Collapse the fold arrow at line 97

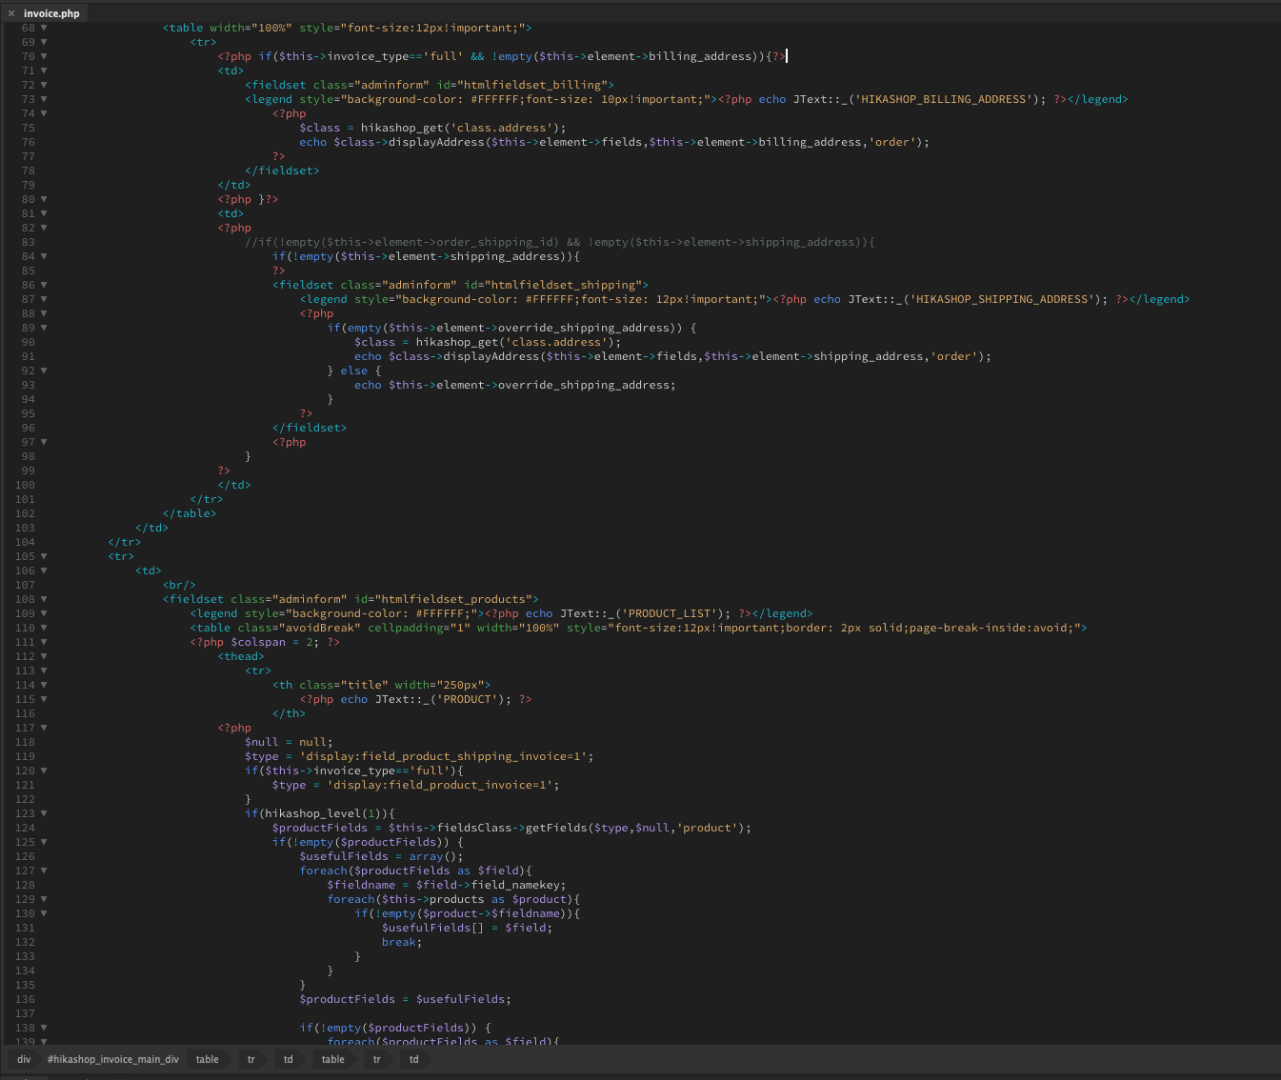tap(44, 442)
